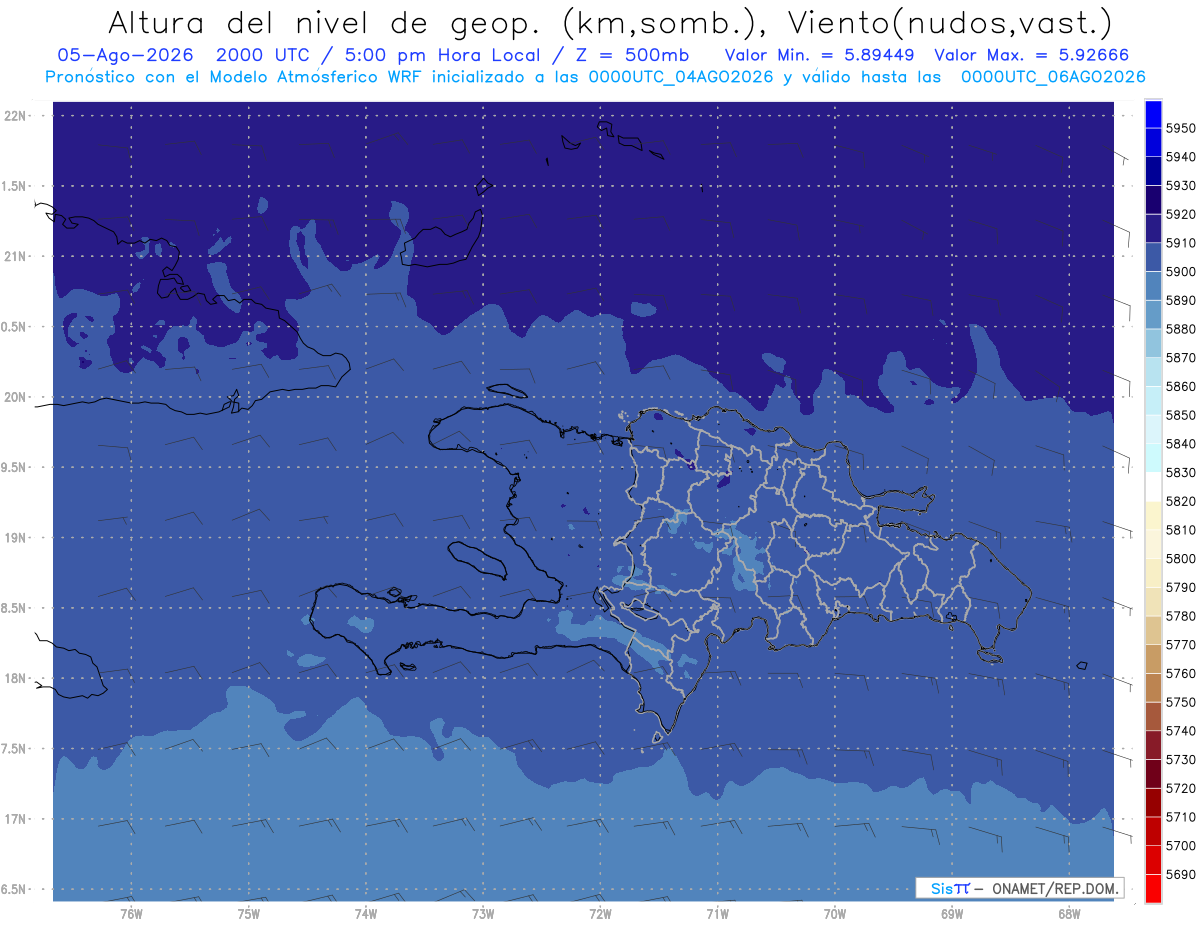The width and height of the screenshot is (1200, 927).
Task: Click the '0000UTC_06AGO2026' valid-until time
Action: [1053, 77]
